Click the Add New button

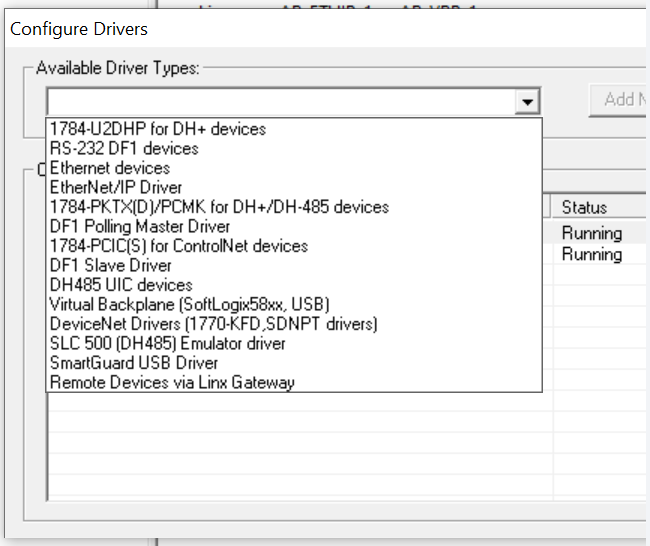619,100
